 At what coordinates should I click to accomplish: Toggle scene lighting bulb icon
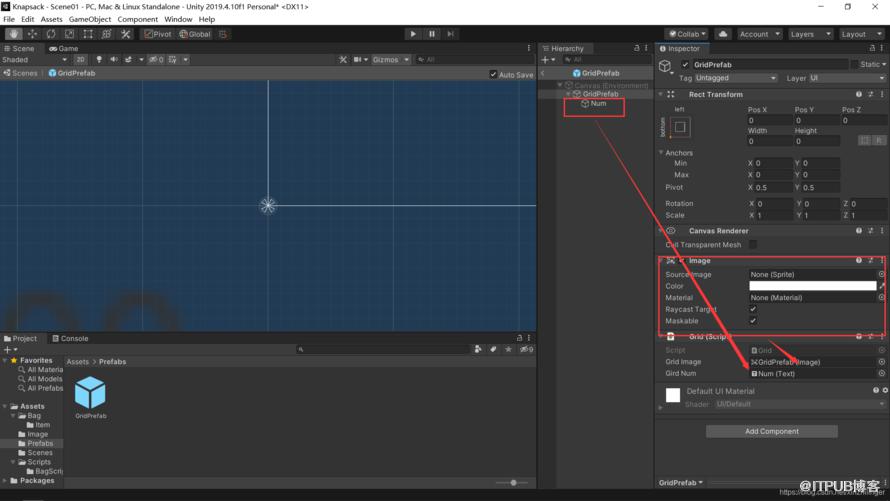pyautogui.click(x=99, y=60)
